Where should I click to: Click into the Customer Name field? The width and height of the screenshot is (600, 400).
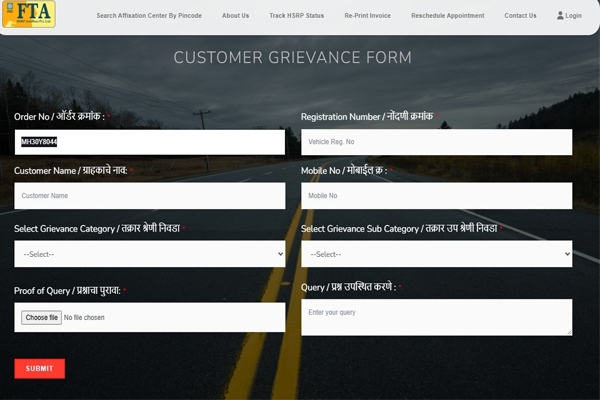pyautogui.click(x=150, y=196)
